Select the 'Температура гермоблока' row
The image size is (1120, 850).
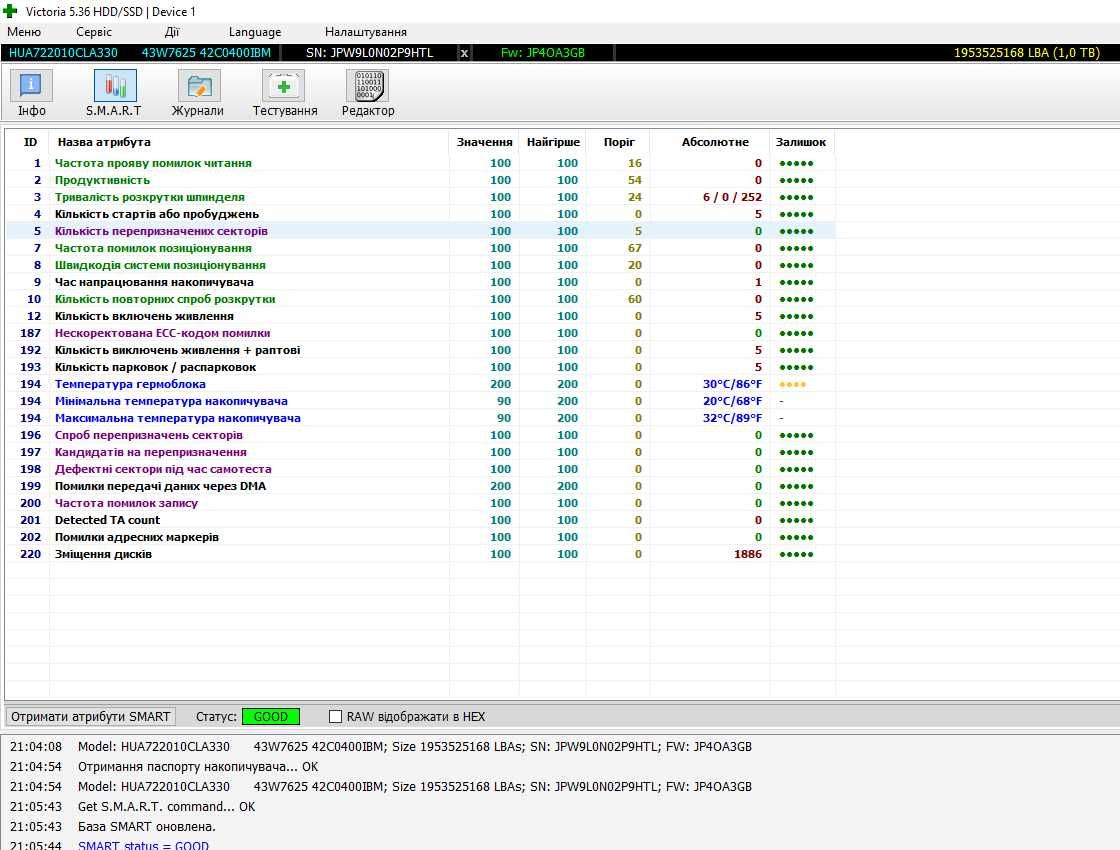[421, 384]
